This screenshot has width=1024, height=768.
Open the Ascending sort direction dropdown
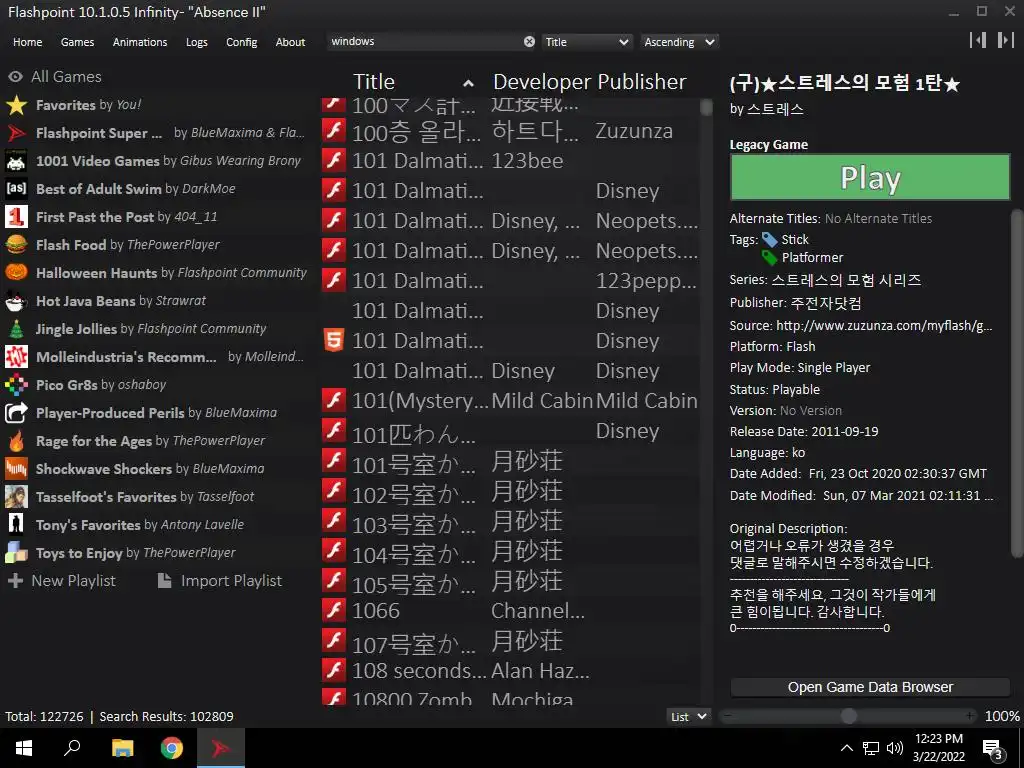coord(679,42)
